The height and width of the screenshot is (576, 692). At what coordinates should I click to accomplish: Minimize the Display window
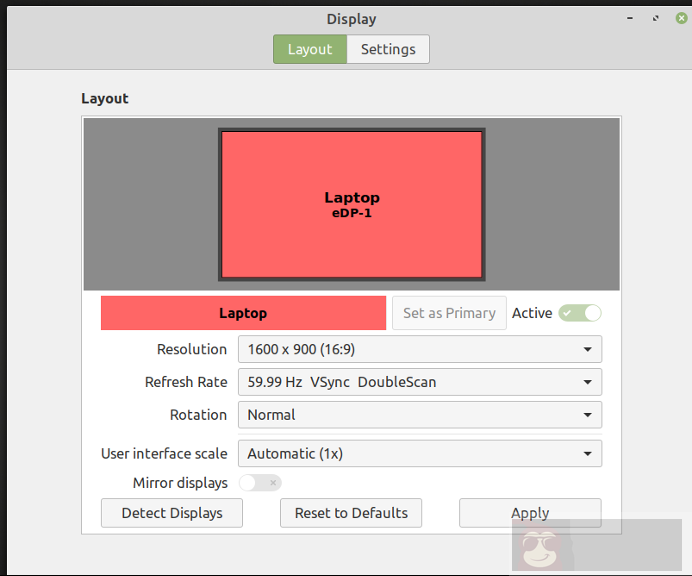(628, 18)
